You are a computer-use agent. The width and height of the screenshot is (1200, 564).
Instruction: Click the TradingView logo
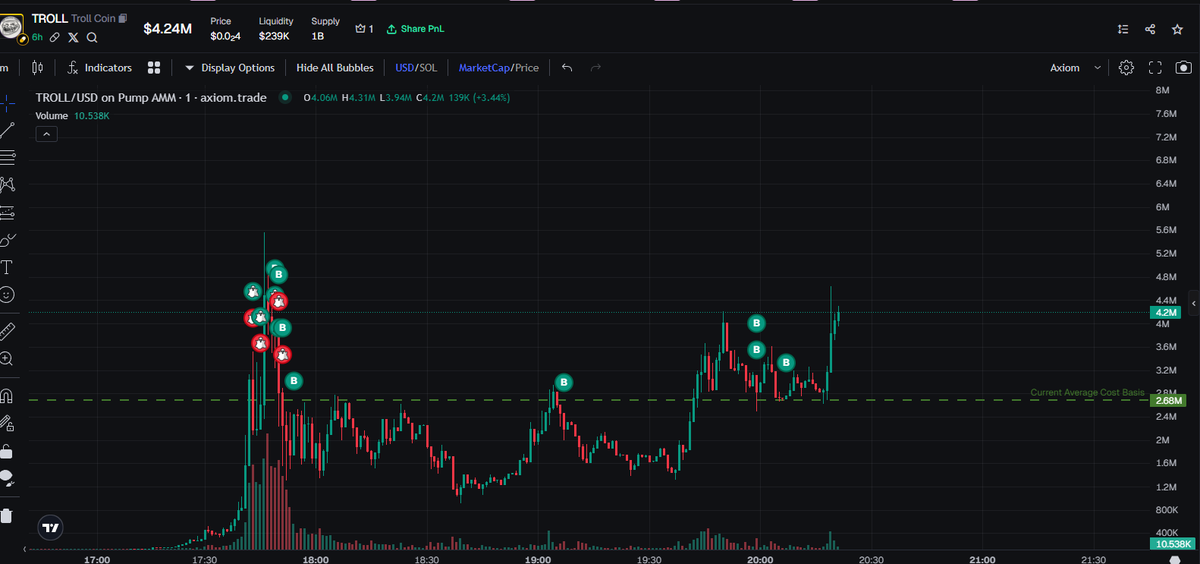coord(50,527)
